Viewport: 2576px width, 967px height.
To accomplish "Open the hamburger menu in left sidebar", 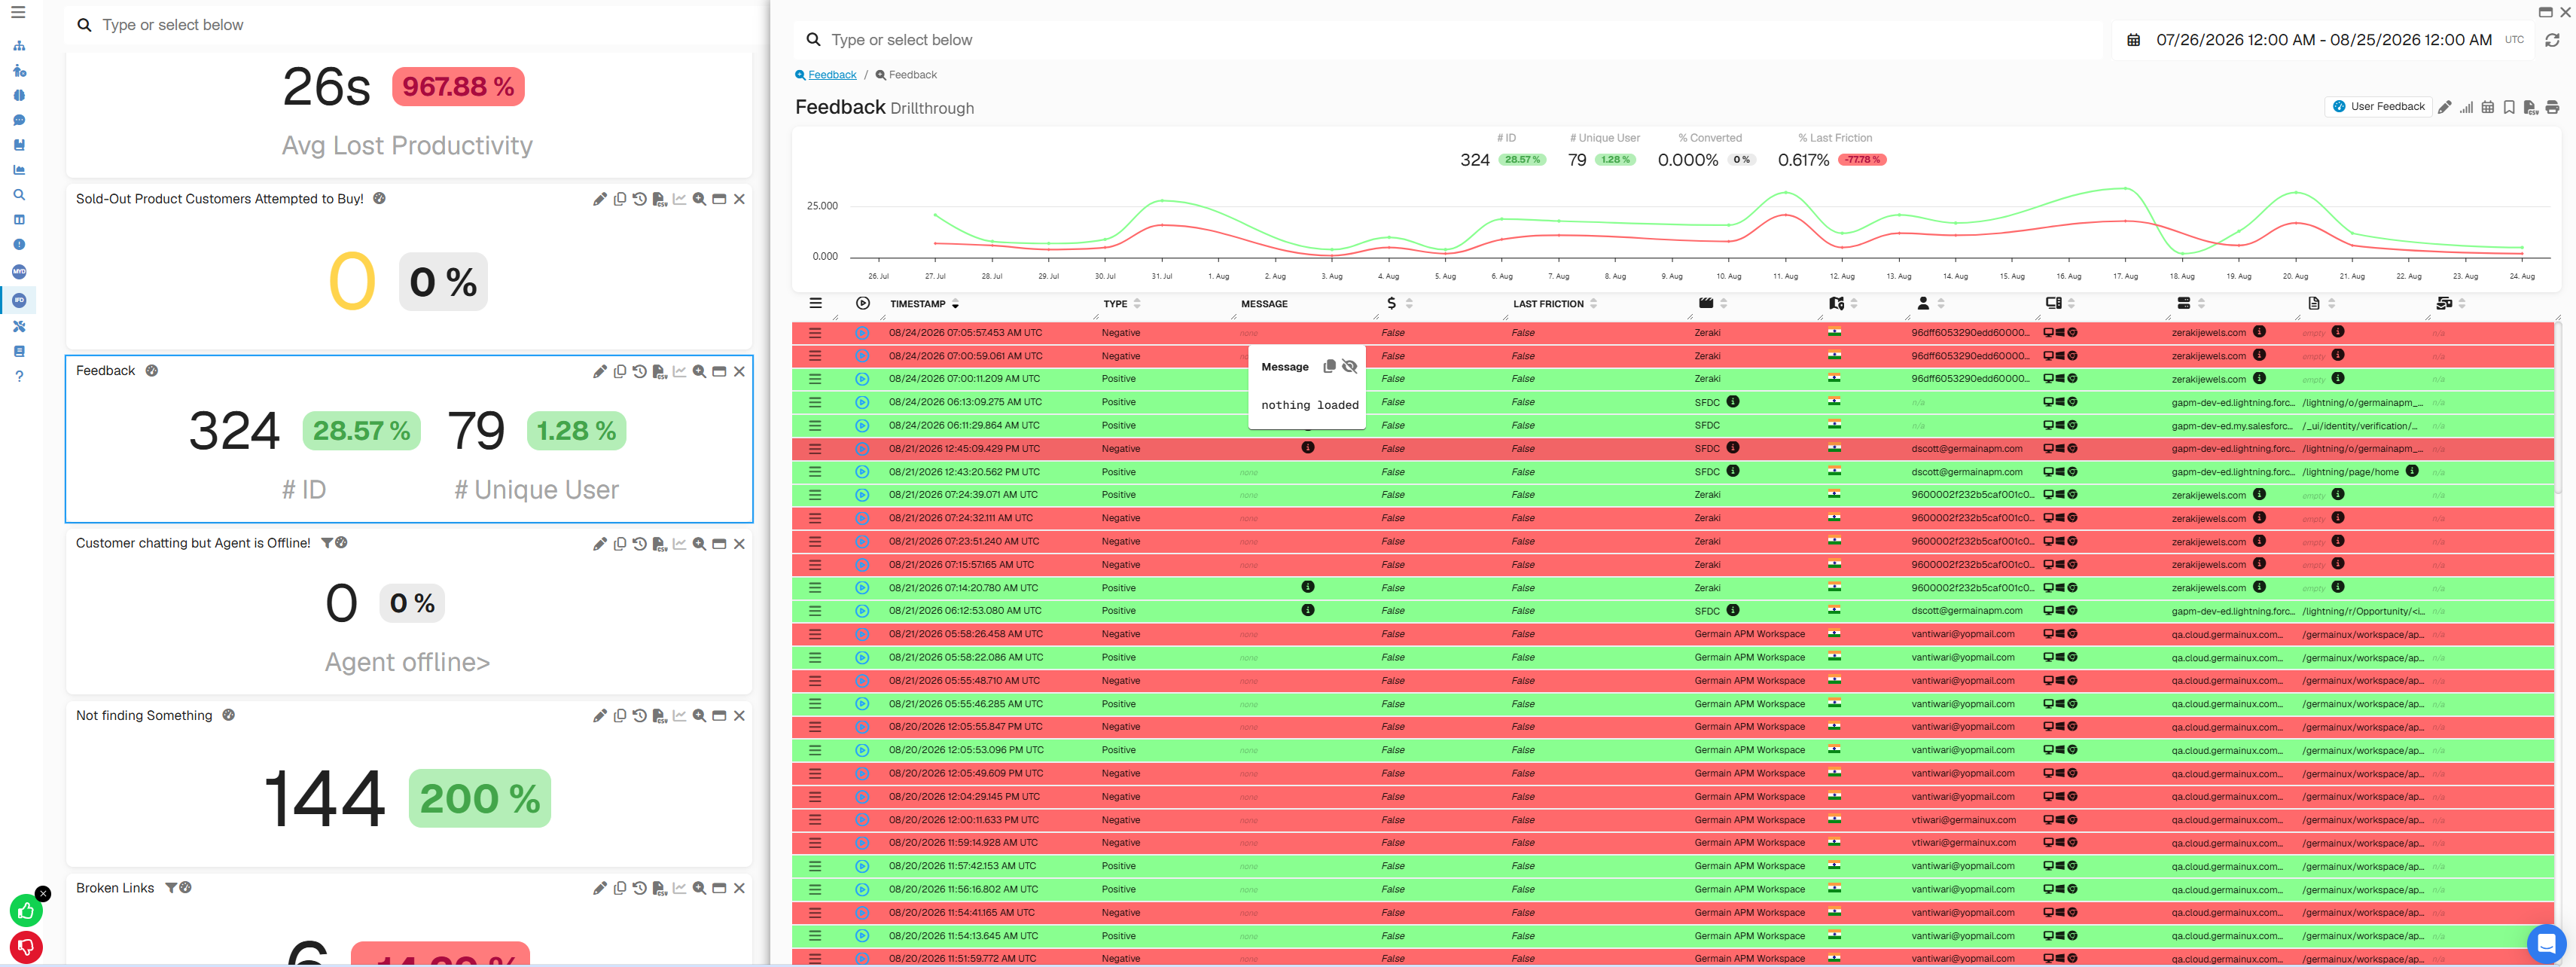I will coord(18,13).
